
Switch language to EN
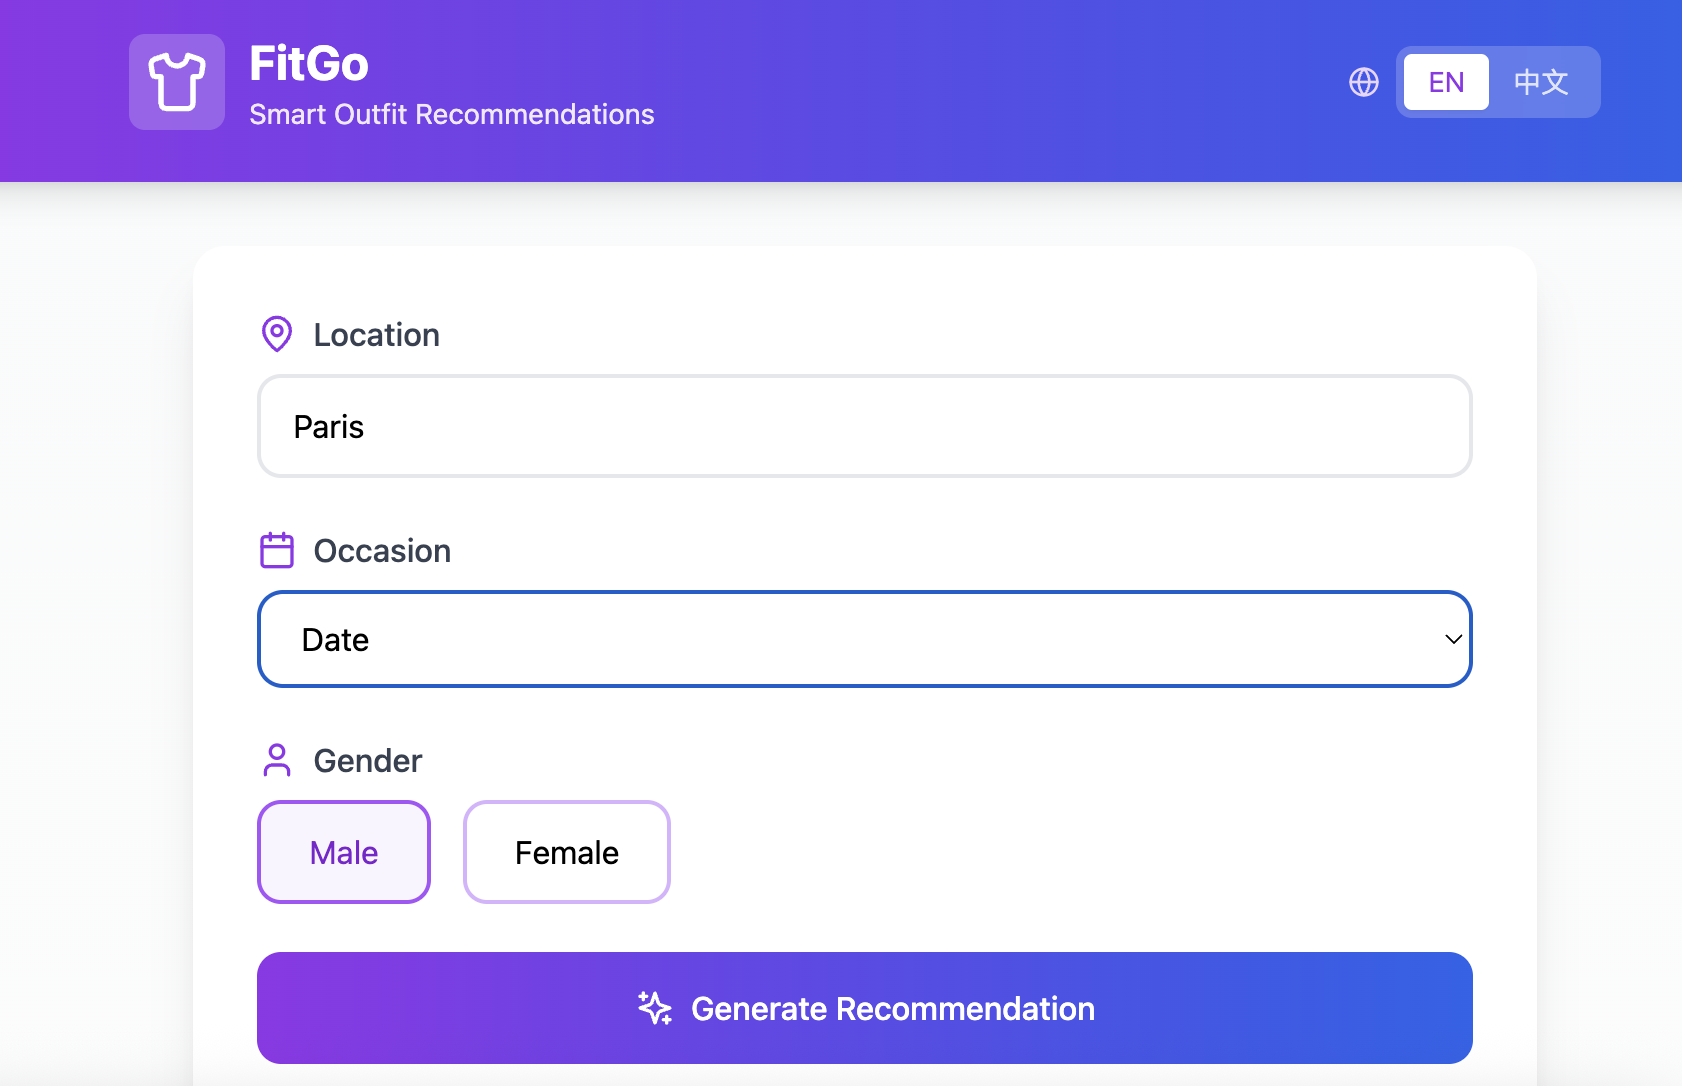click(1446, 82)
